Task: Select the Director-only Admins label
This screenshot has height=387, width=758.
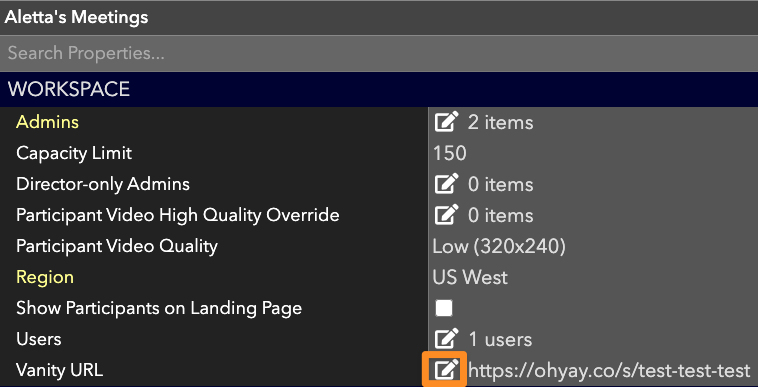Action: (x=103, y=184)
